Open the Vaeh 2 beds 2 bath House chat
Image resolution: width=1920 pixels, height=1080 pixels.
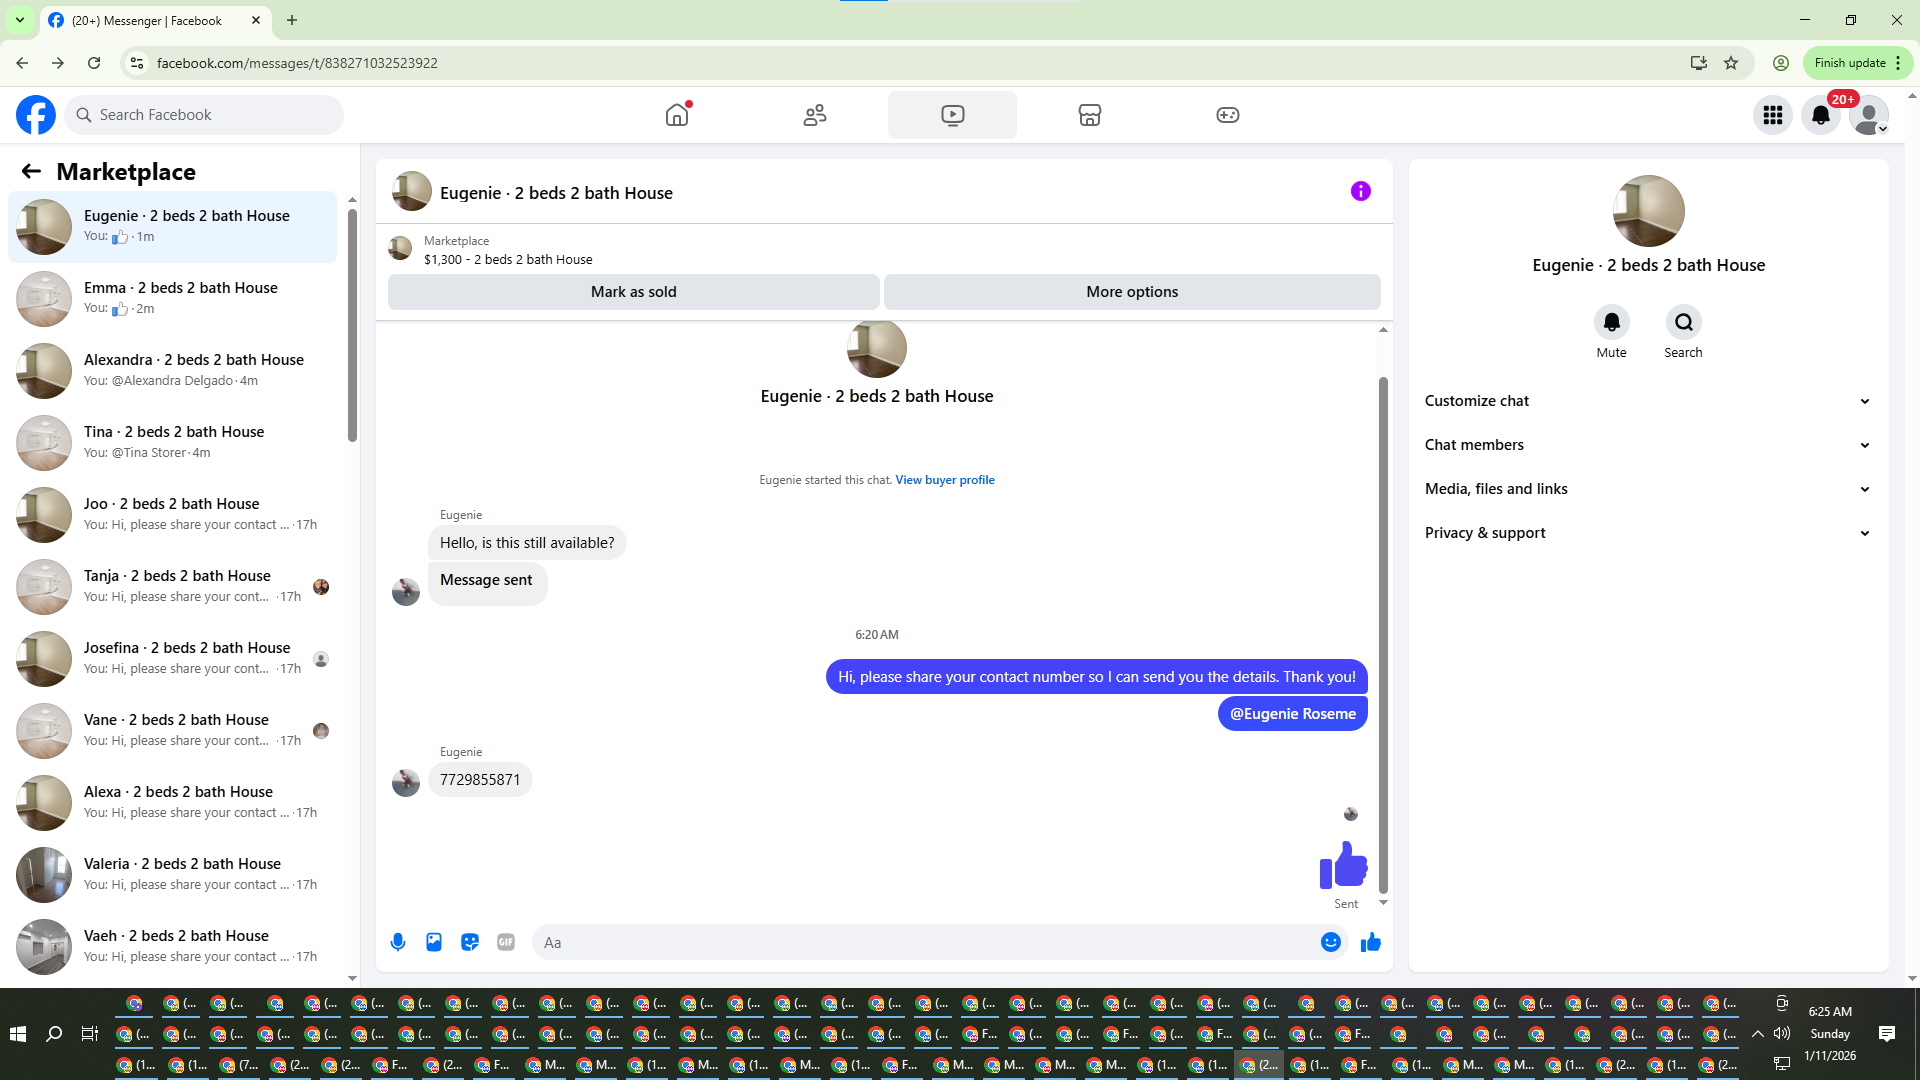(x=172, y=946)
